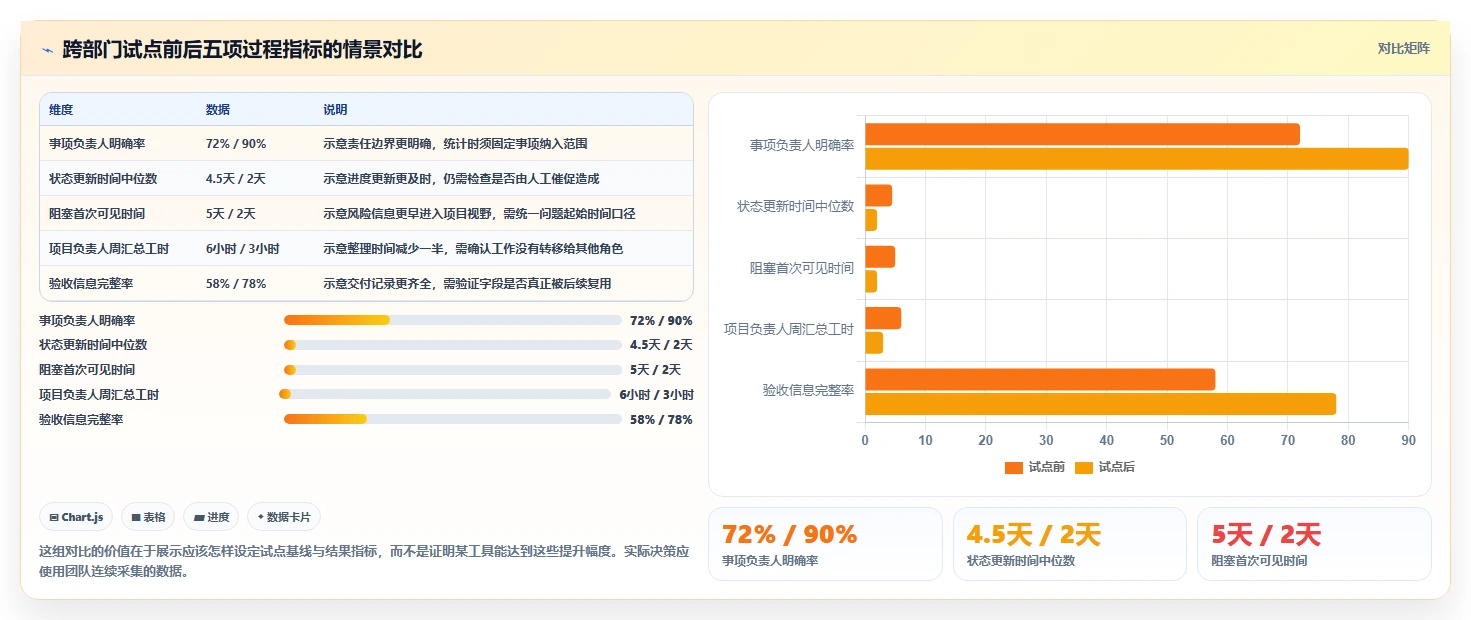Click the 试点前 bar for 验收信息完整率

pyautogui.click(x=1040, y=379)
